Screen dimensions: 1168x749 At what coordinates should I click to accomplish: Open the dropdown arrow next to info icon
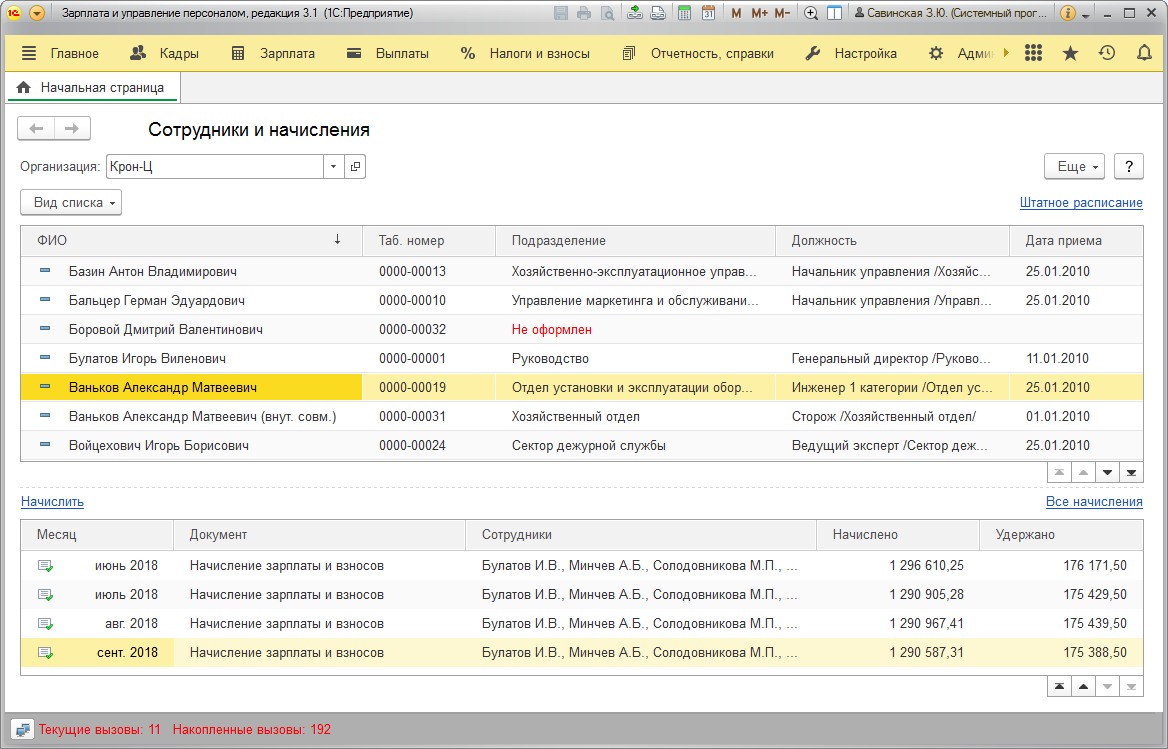(x=1086, y=15)
